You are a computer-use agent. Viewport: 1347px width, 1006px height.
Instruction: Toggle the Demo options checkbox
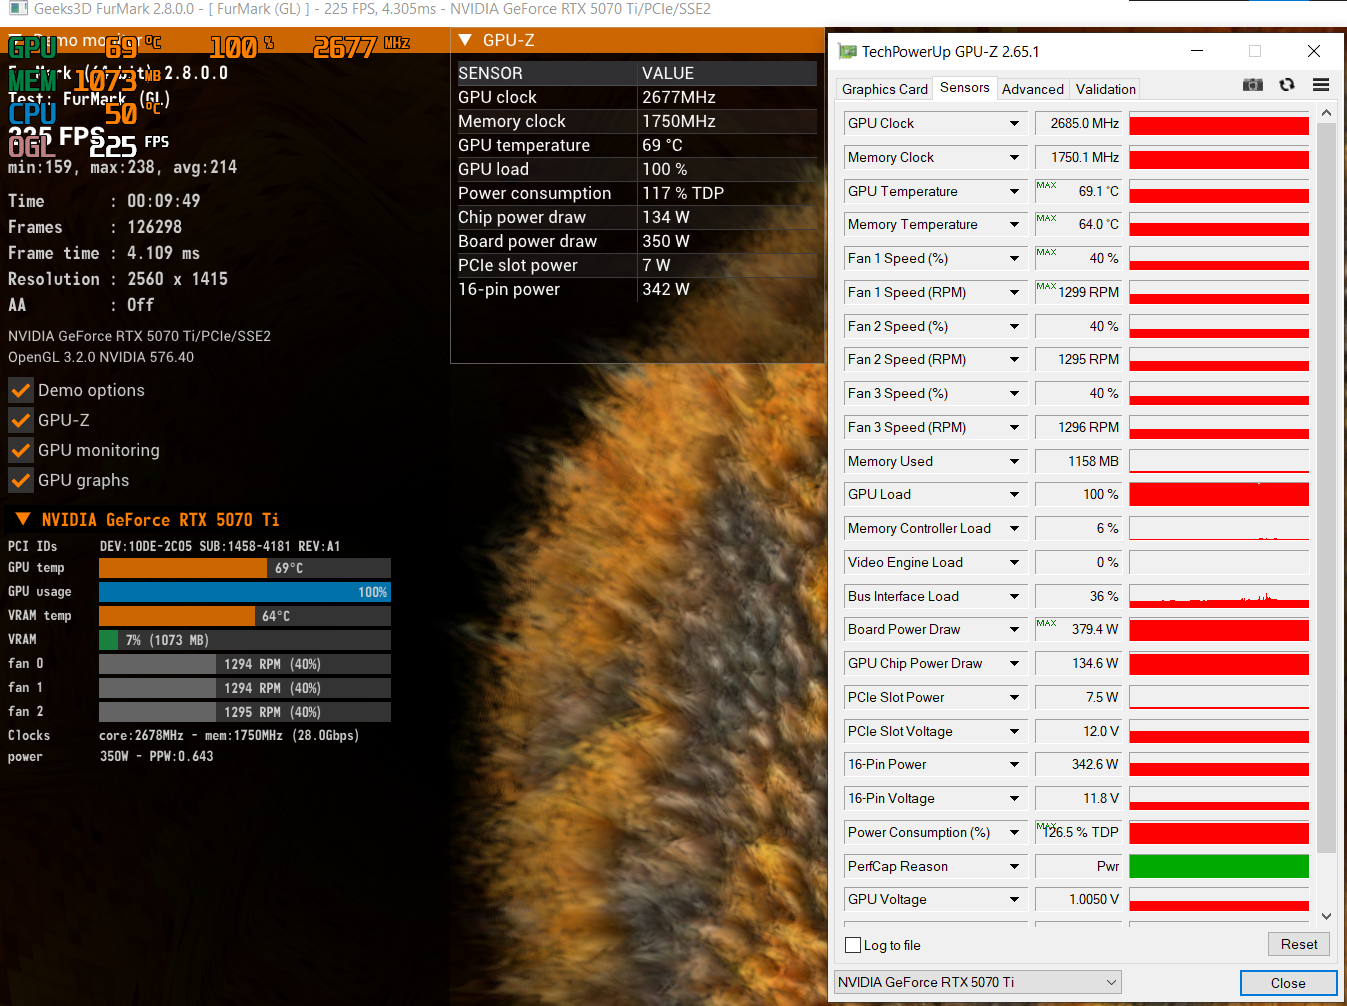click(x=21, y=390)
